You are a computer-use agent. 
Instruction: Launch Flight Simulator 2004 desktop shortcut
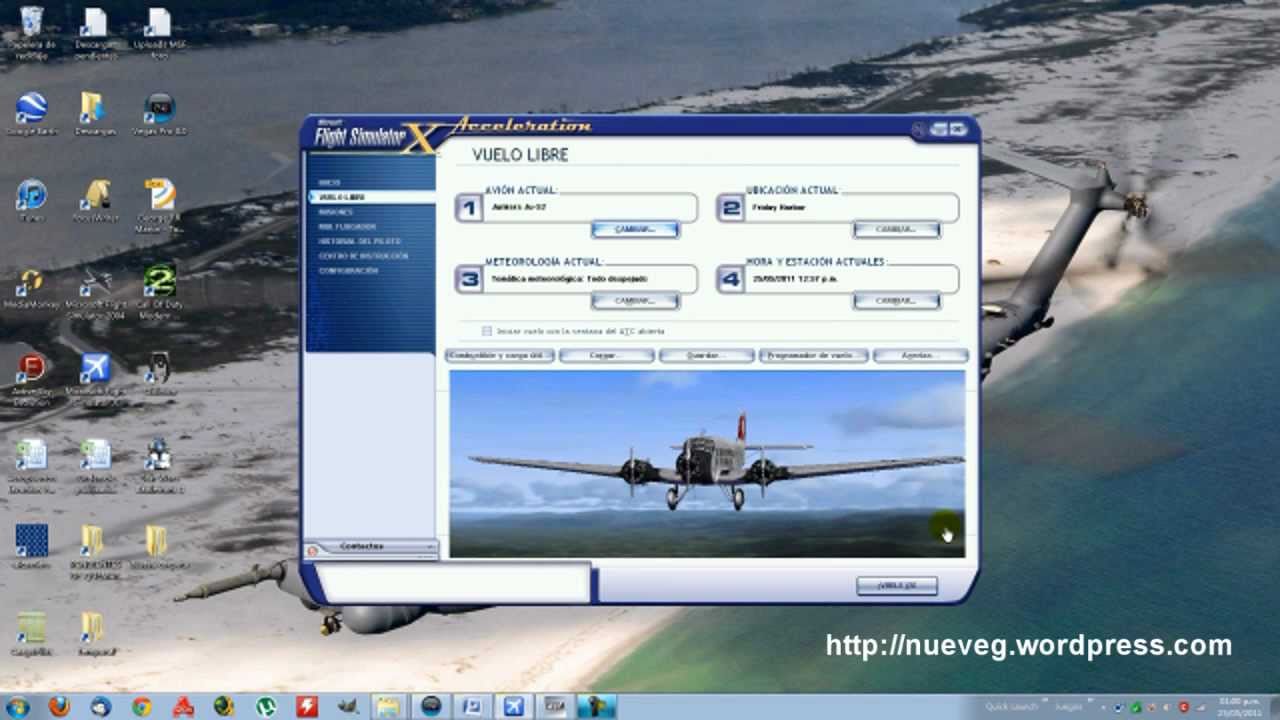coord(95,292)
